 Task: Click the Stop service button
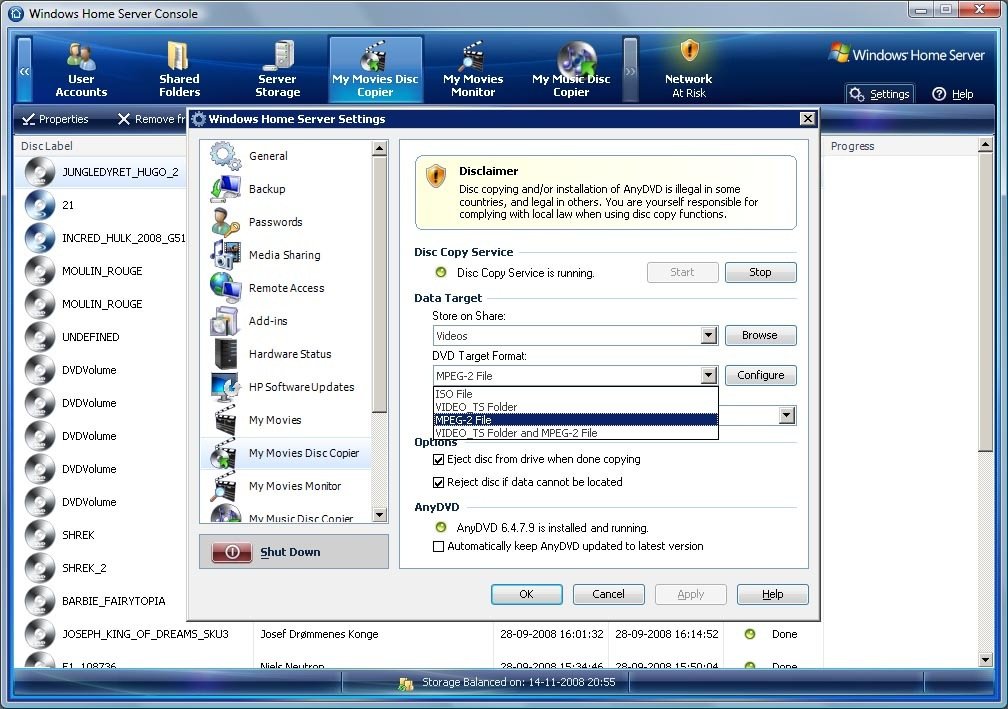[x=760, y=273]
